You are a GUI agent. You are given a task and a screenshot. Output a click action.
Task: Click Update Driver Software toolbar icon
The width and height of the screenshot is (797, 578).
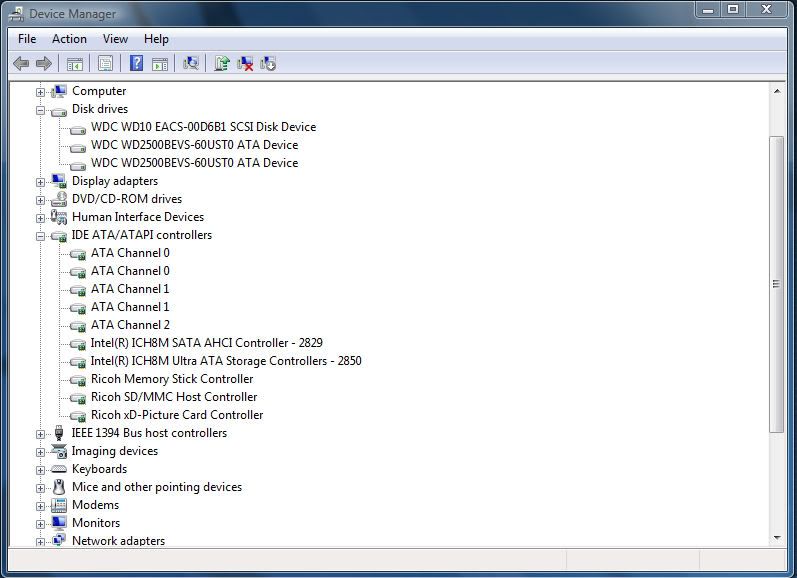point(222,63)
